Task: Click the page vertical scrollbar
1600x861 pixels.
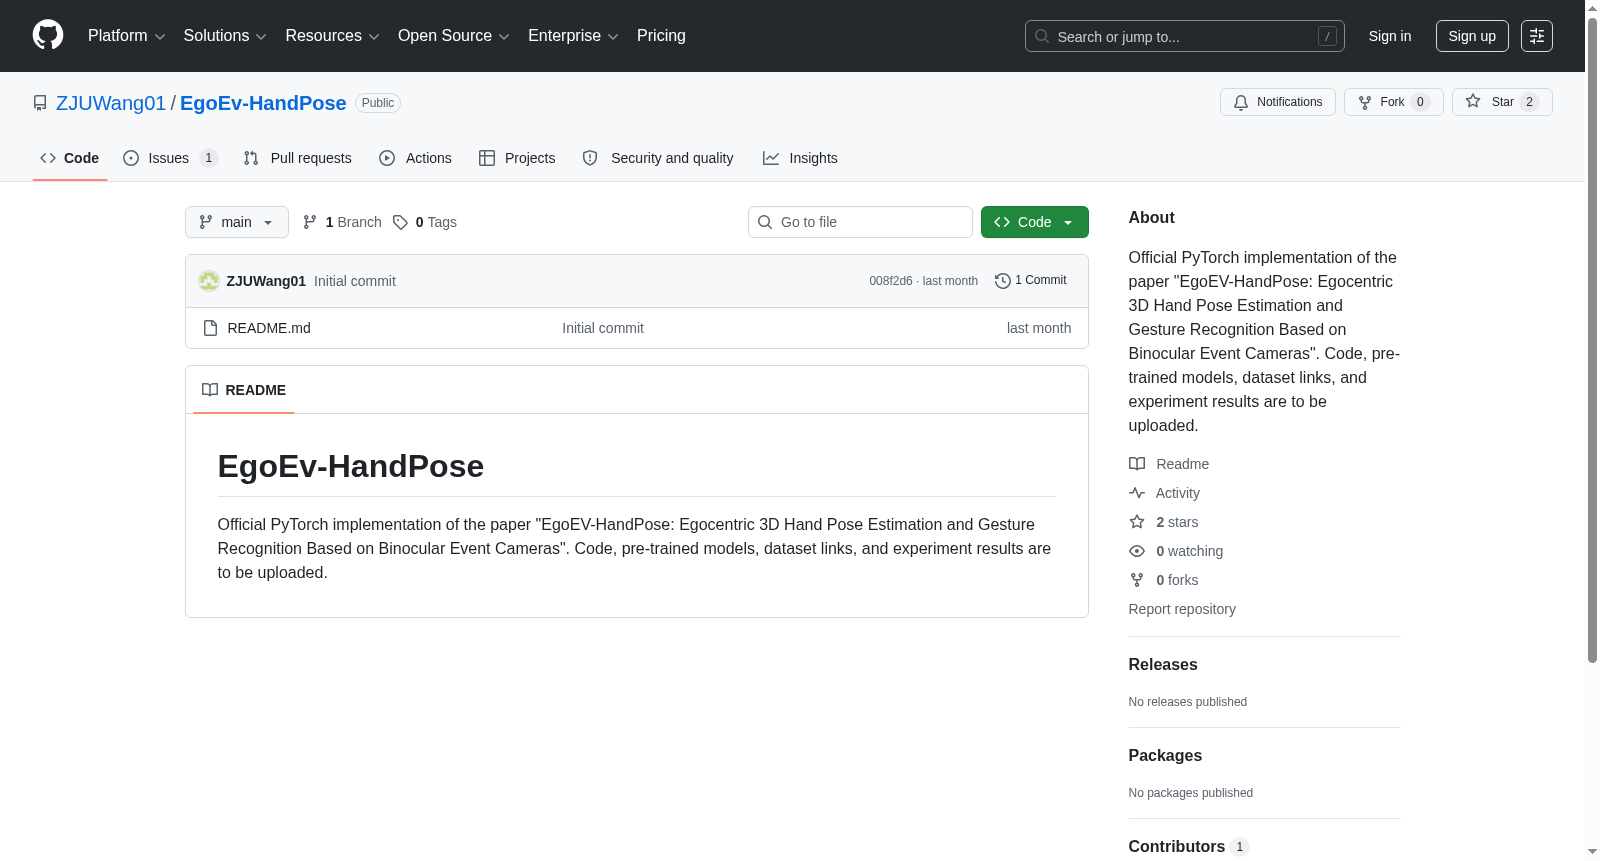Action: [x=1592, y=338]
